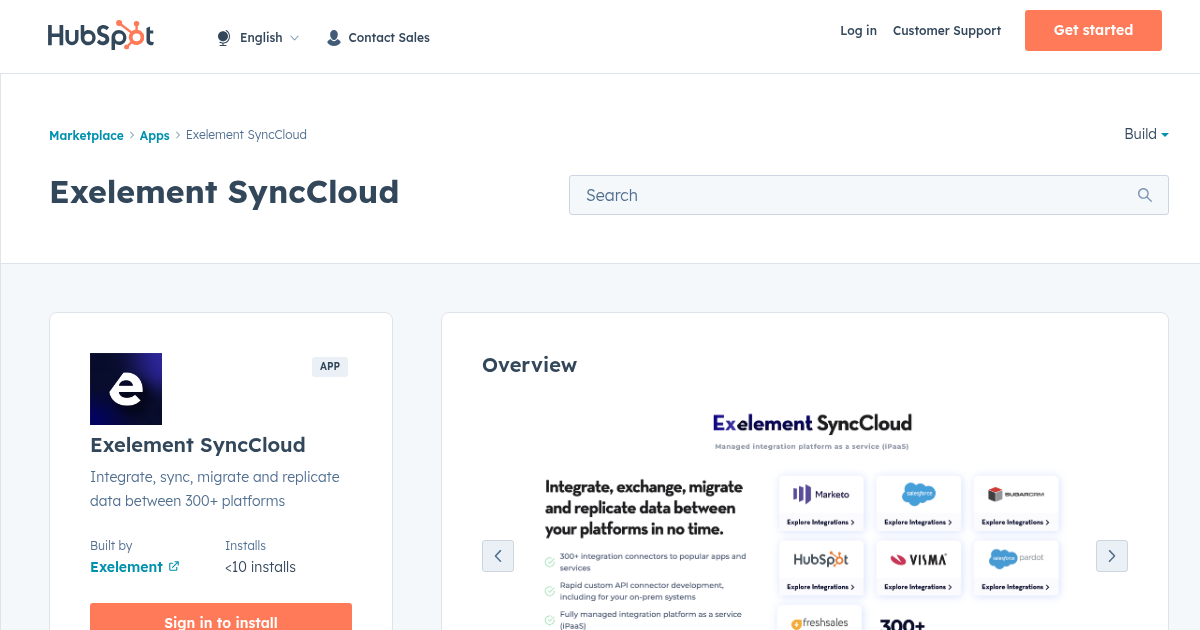The width and height of the screenshot is (1200, 630).
Task: Click the Marketo integration card
Action: click(x=821, y=503)
